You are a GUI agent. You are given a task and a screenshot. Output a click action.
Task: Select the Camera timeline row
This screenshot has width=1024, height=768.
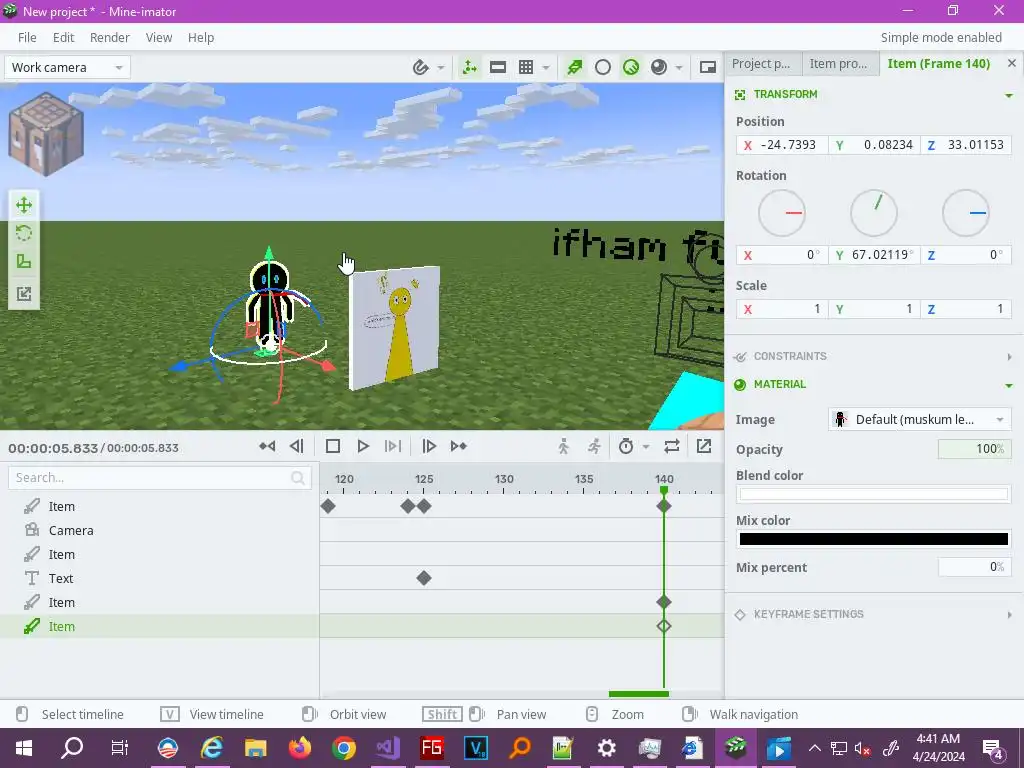[159, 530]
